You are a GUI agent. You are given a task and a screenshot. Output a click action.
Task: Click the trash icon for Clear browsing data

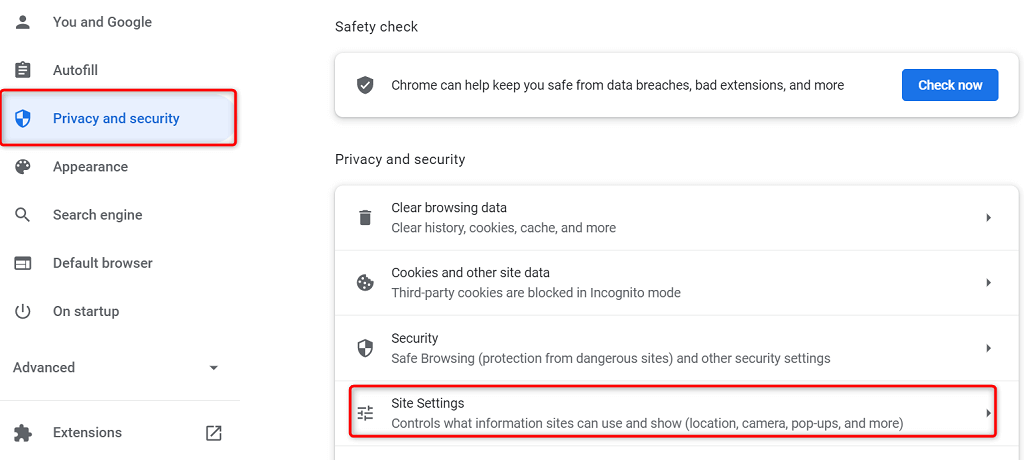365,218
